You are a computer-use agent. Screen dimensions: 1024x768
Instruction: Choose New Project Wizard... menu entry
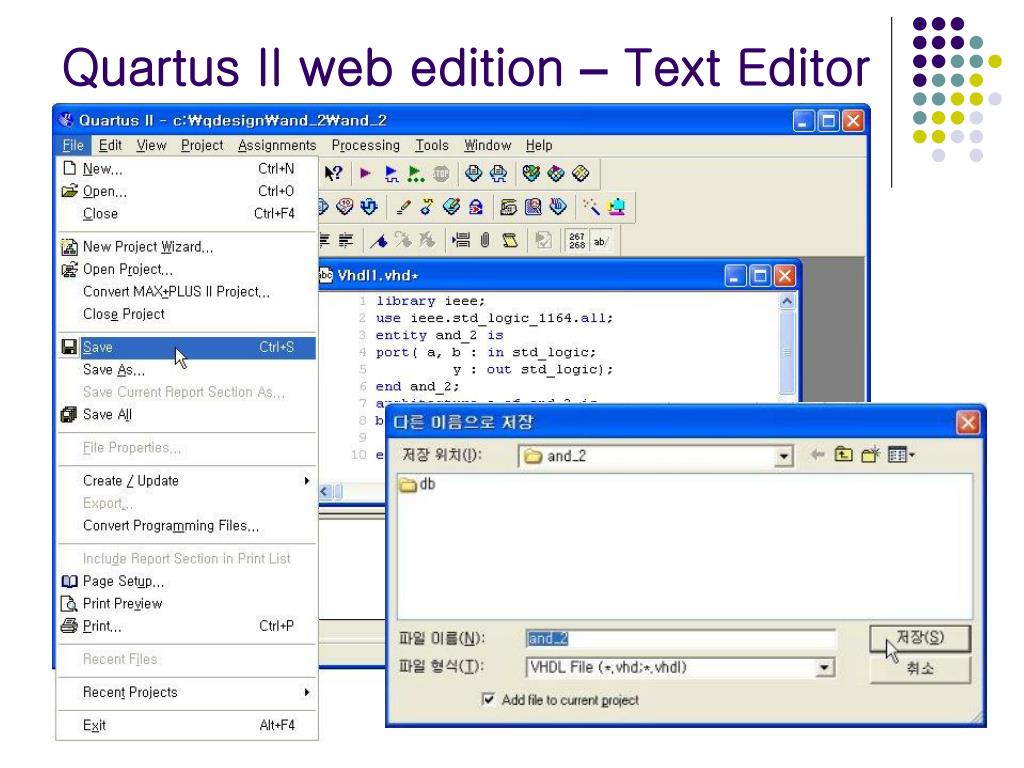pyautogui.click(x=187, y=247)
